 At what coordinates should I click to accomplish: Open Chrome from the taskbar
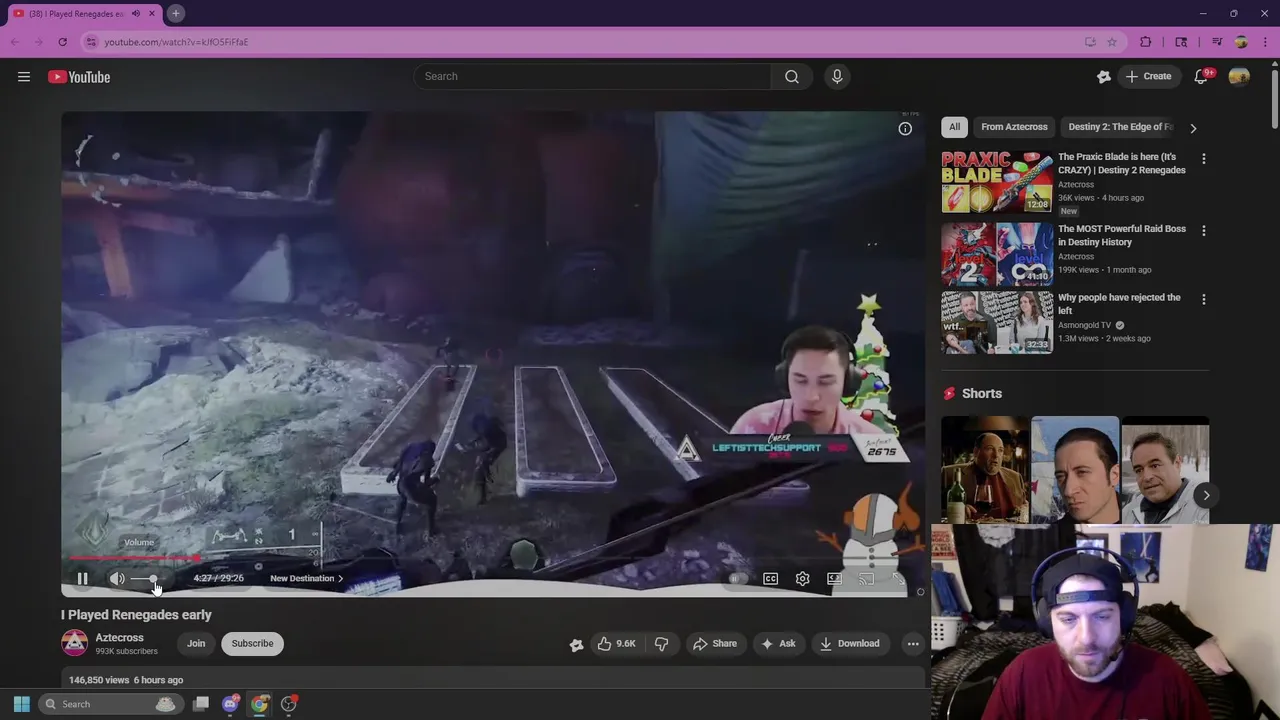pyautogui.click(x=260, y=704)
